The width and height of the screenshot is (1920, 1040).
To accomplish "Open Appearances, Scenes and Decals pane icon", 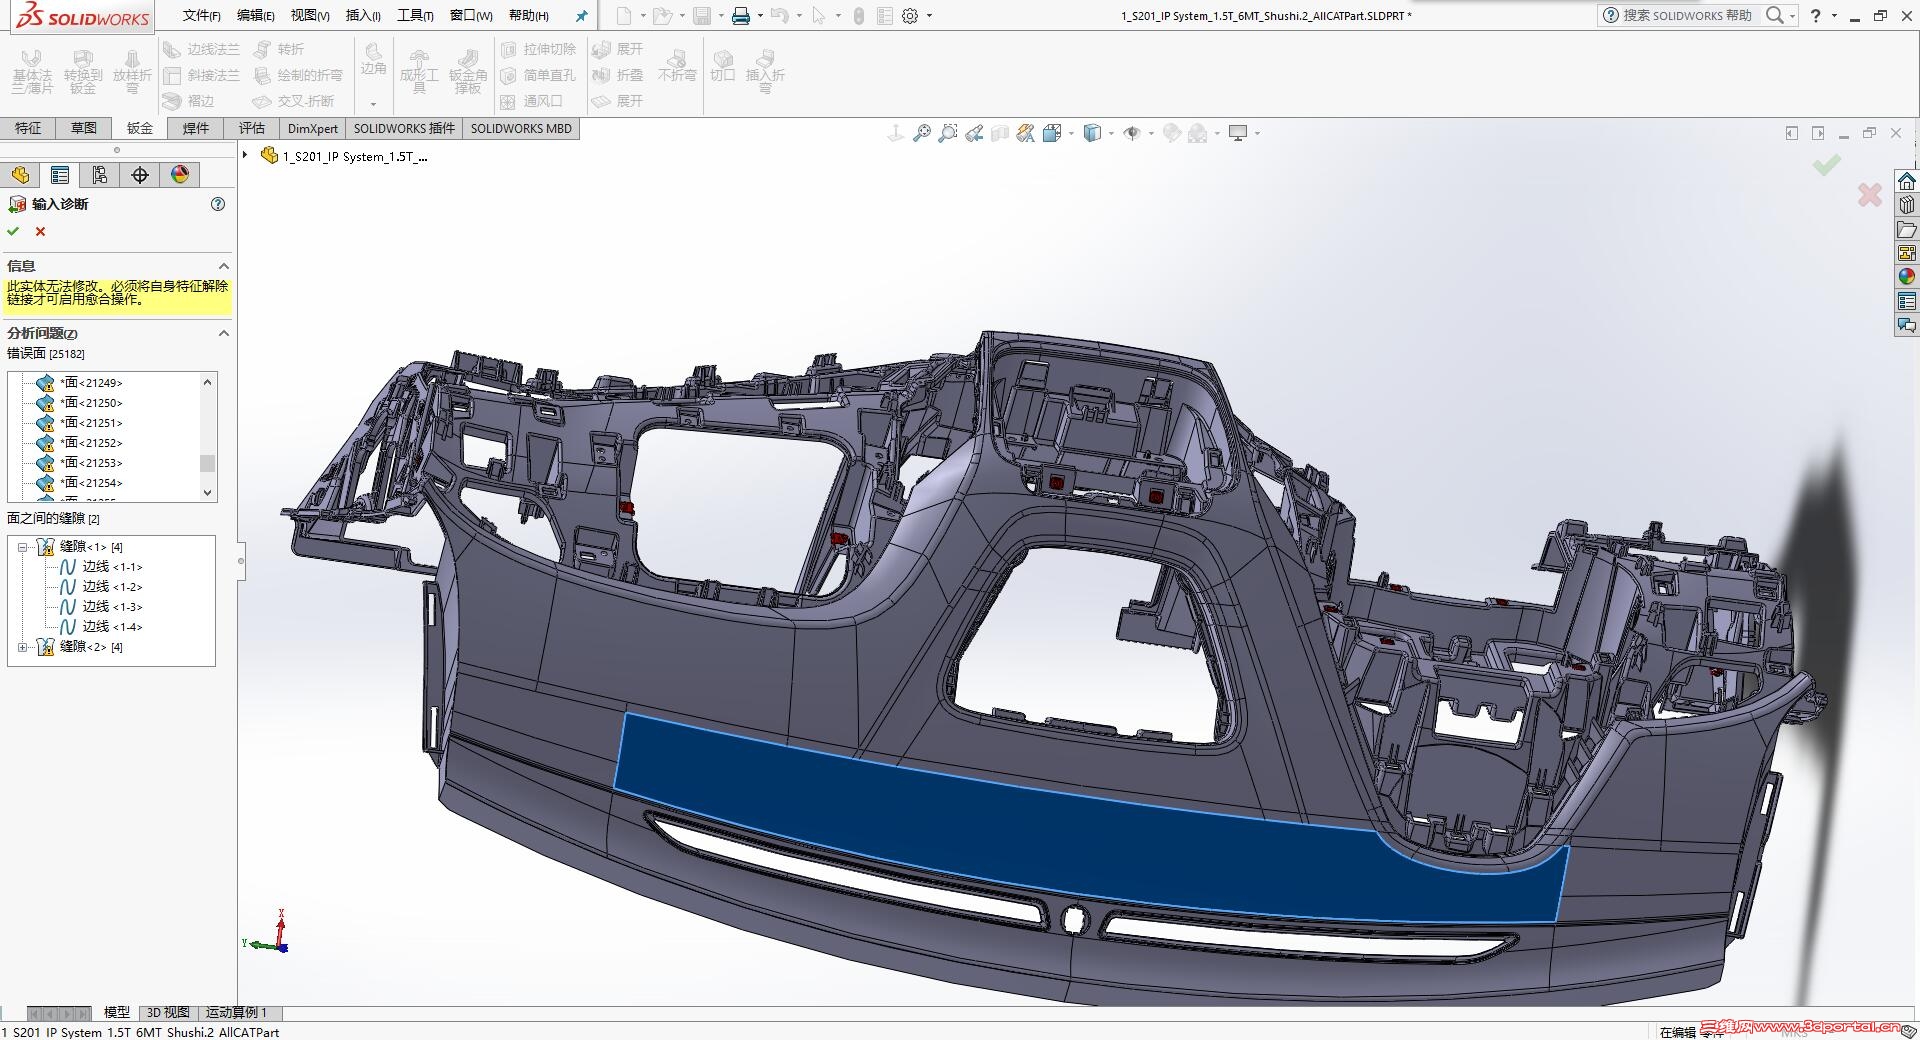I will [1907, 277].
